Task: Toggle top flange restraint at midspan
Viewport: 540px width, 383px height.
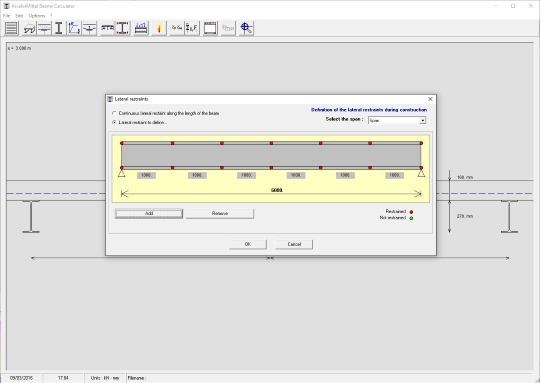Action: pos(271,143)
